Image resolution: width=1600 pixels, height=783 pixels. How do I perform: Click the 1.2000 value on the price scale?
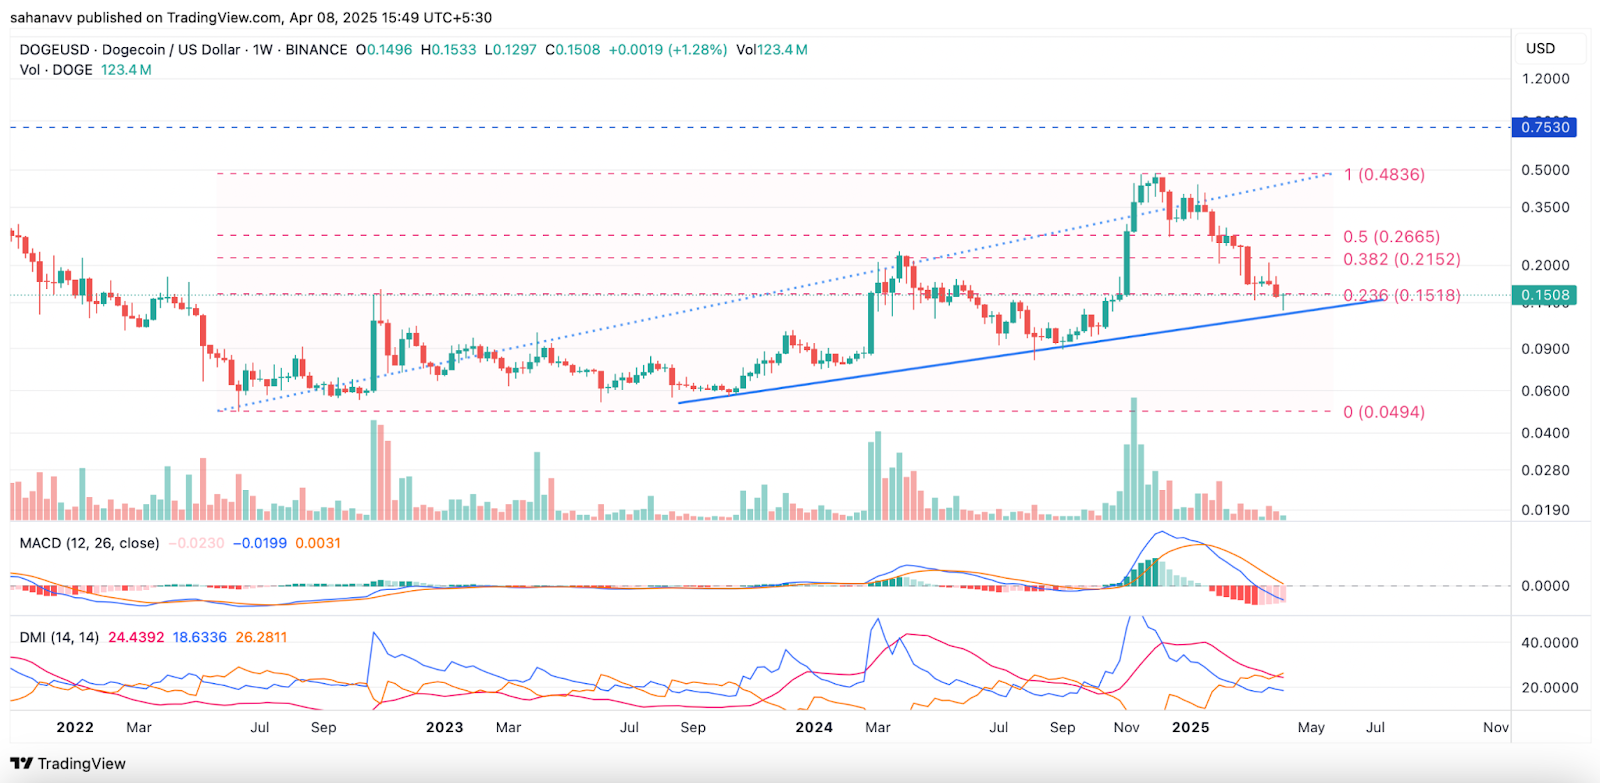coord(1545,79)
